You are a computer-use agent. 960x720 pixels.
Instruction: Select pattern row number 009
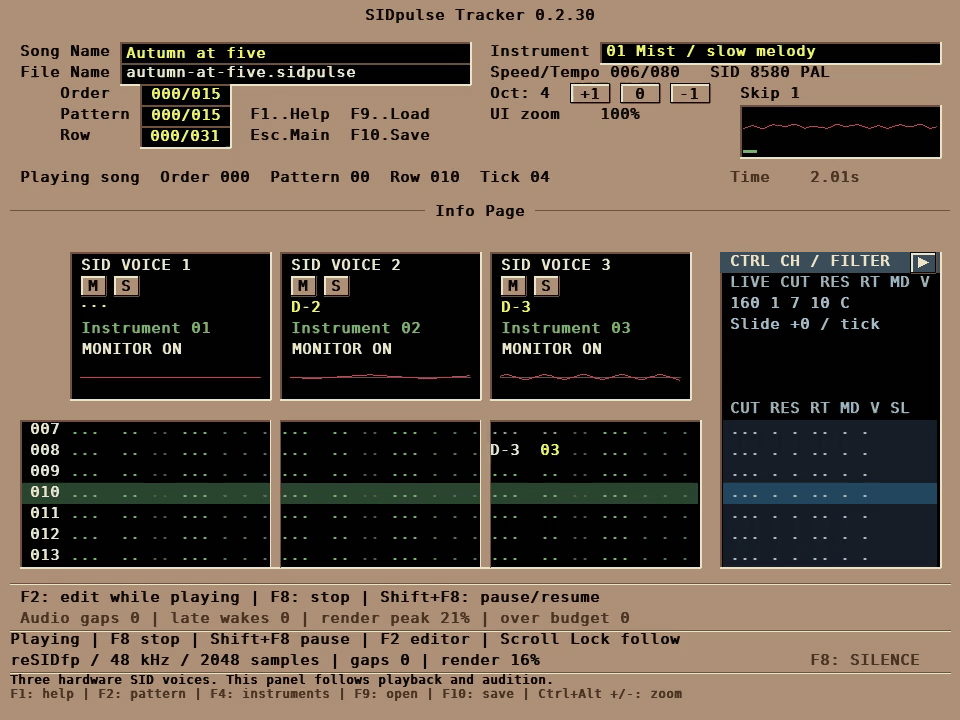(x=45, y=471)
